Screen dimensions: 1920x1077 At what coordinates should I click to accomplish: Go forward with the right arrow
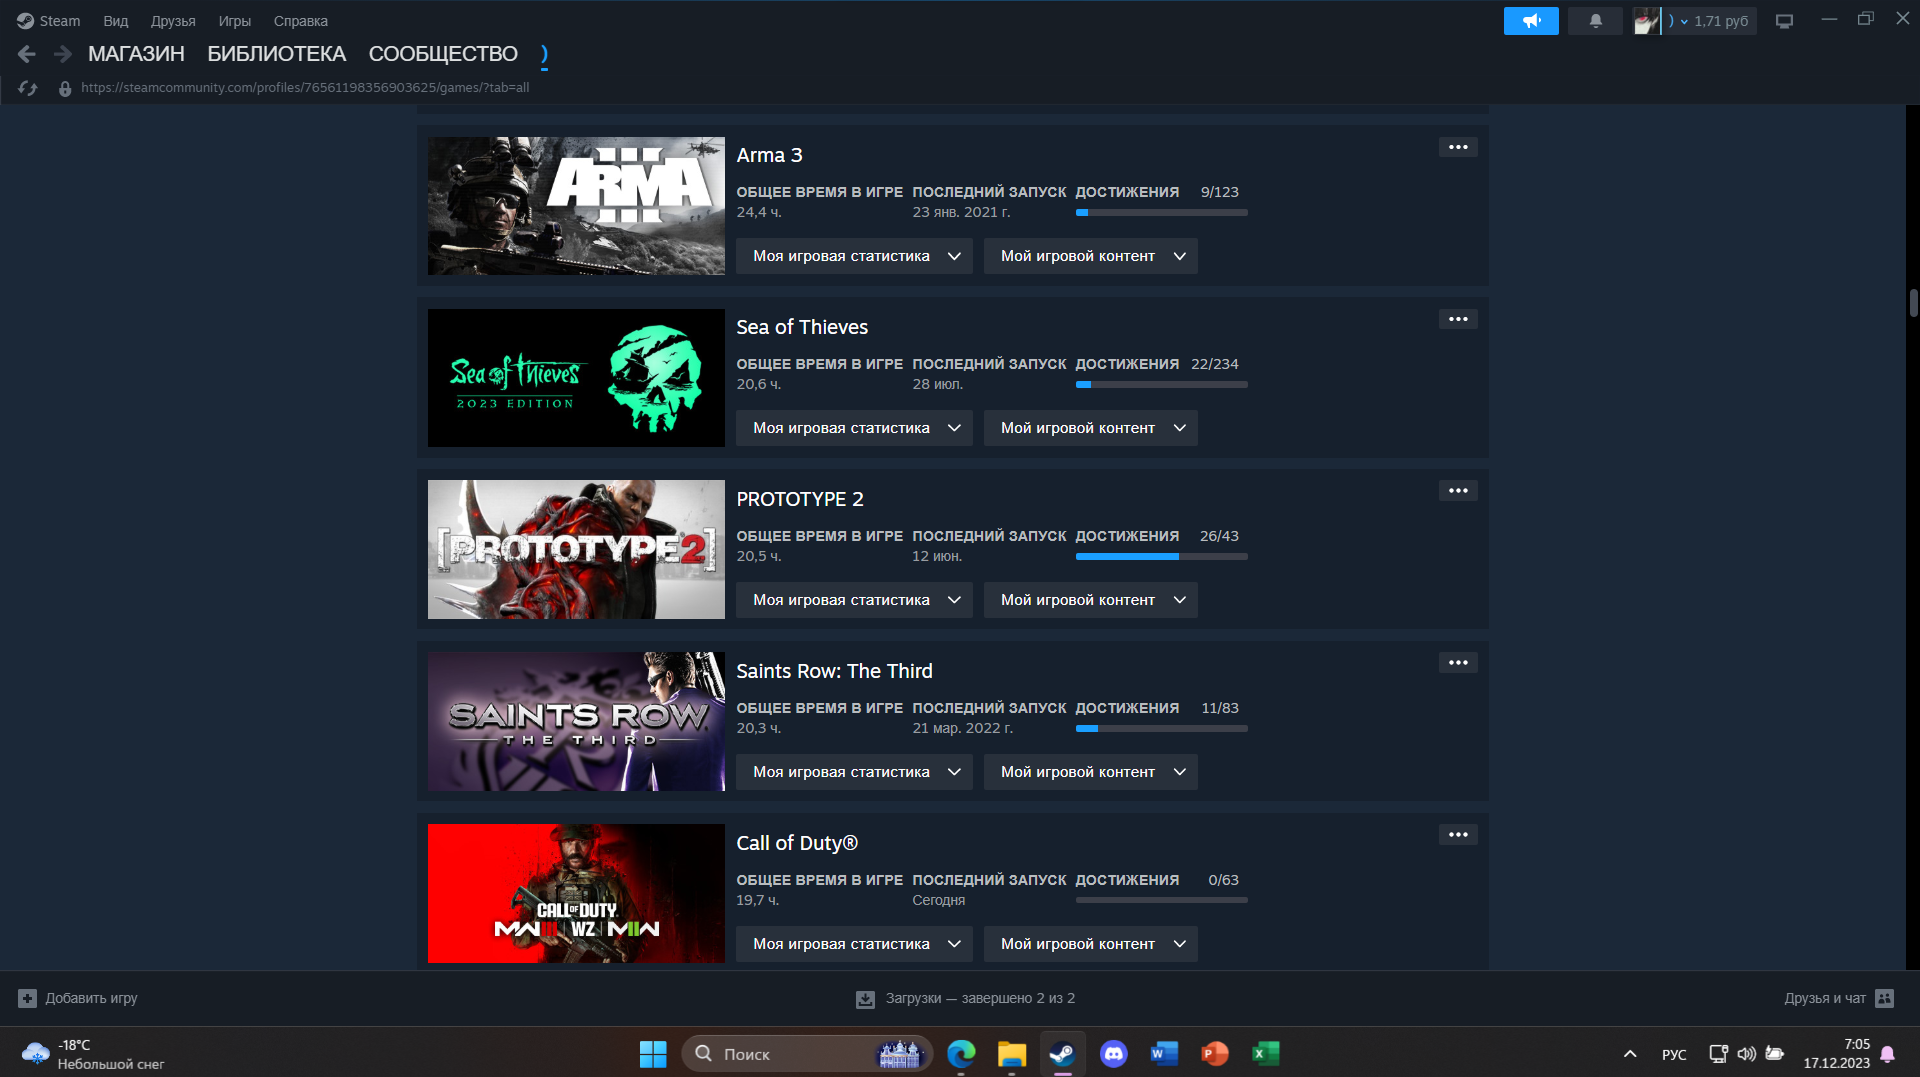click(62, 54)
